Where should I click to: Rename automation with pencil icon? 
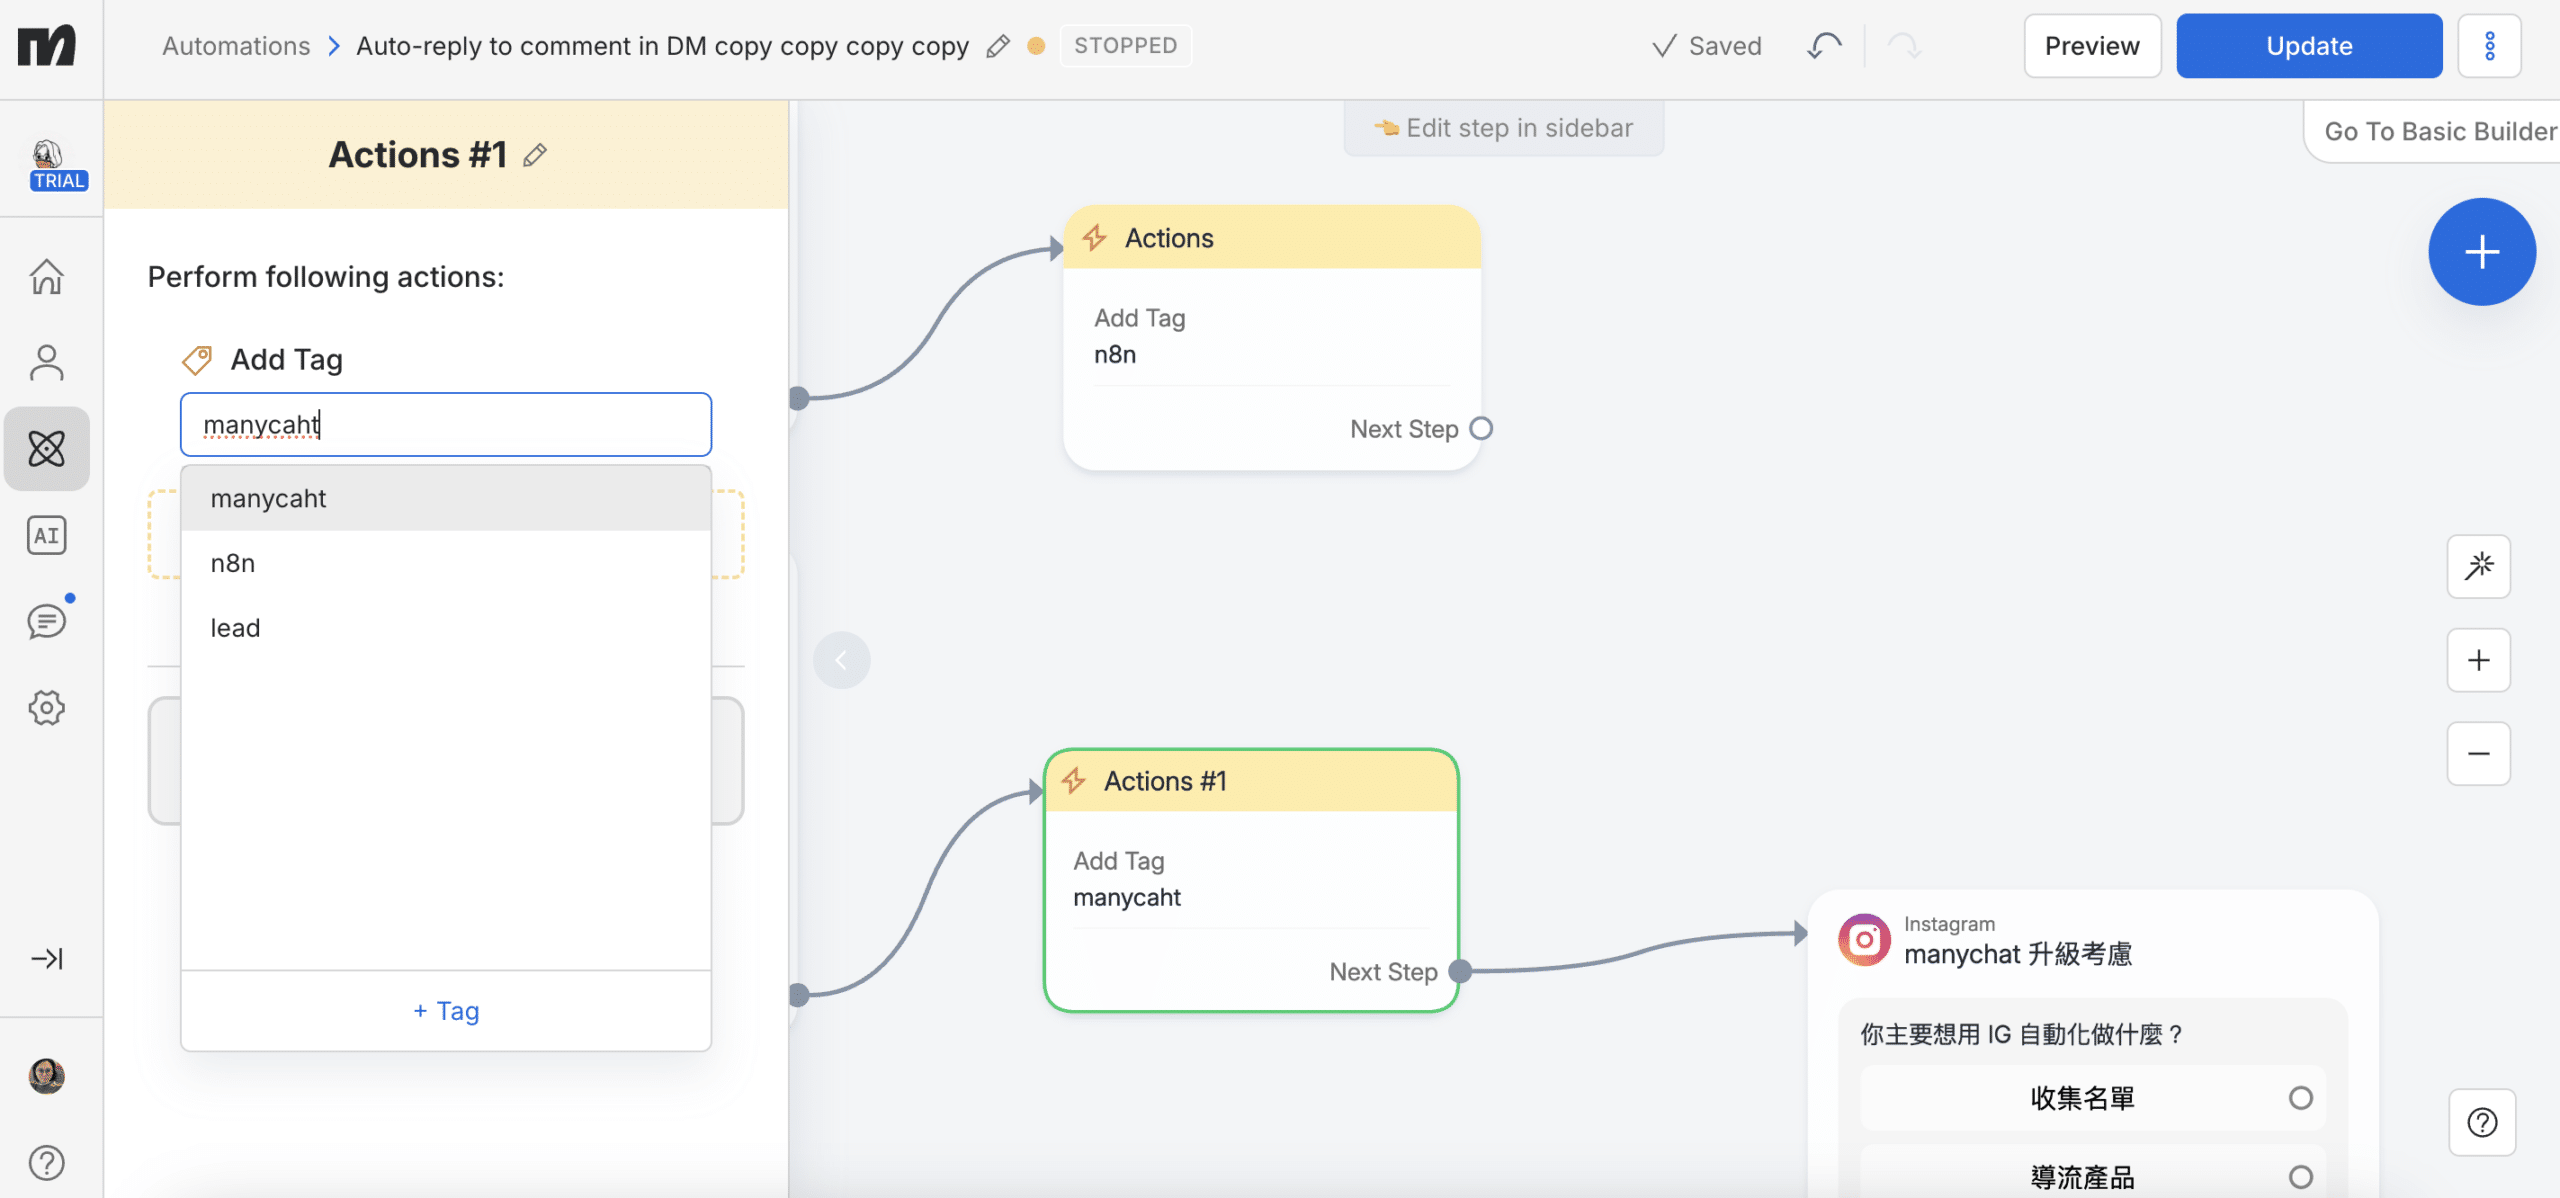tap(997, 46)
